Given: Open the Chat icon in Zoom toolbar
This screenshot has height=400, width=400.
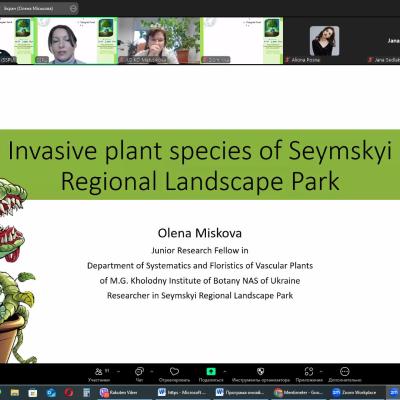Looking at the screenshot, I should [x=139, y=371].
